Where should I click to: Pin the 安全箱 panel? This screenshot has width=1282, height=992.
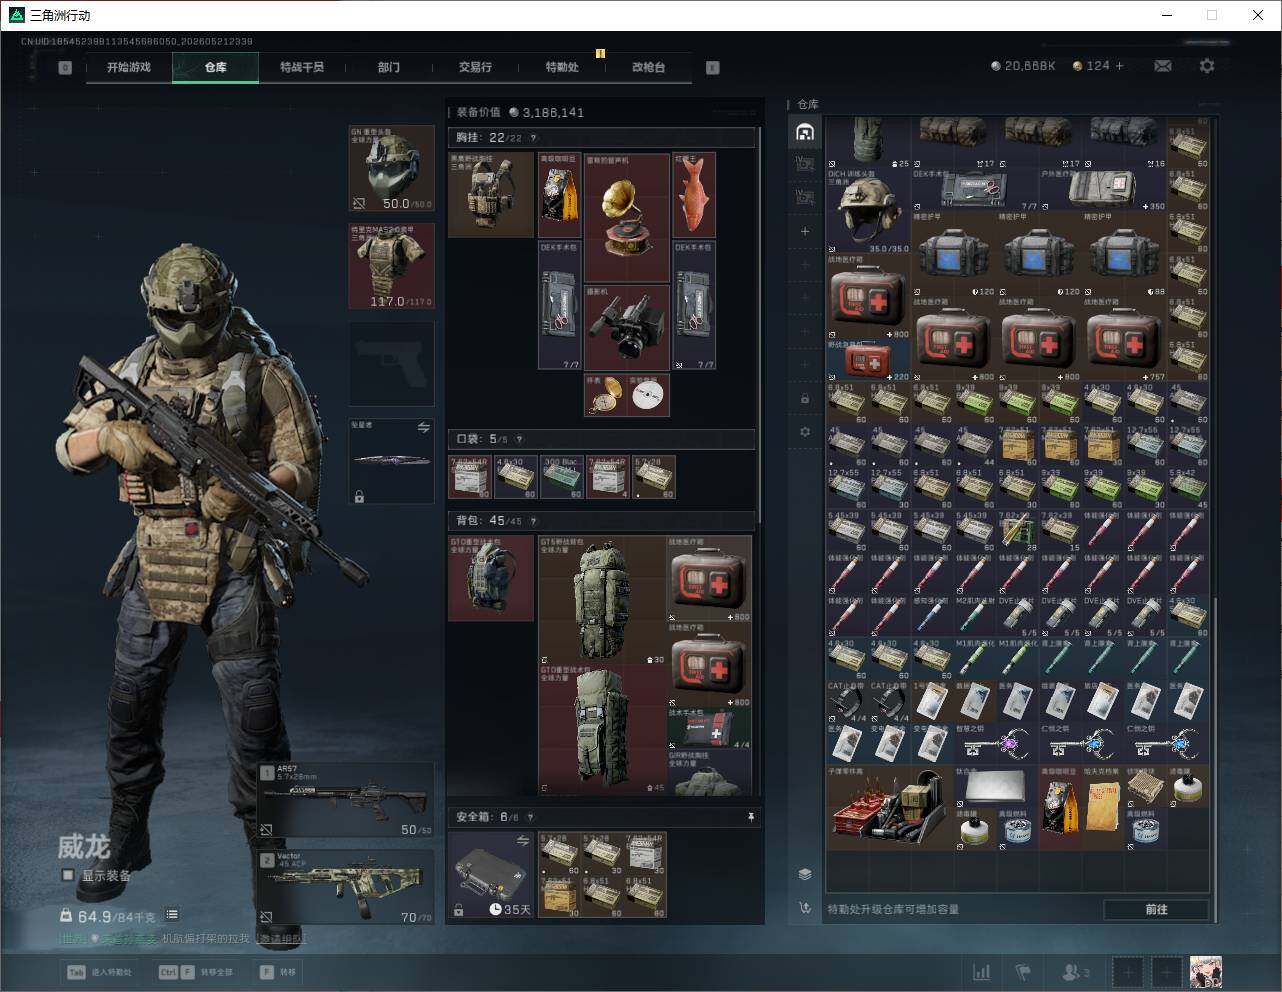tap(751, 817)
